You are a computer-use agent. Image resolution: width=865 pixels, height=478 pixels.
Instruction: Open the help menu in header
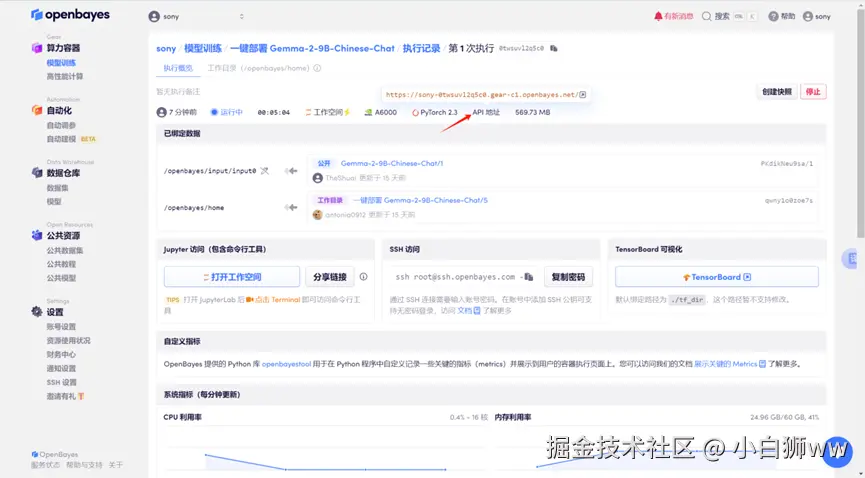(x=782, y=17)
